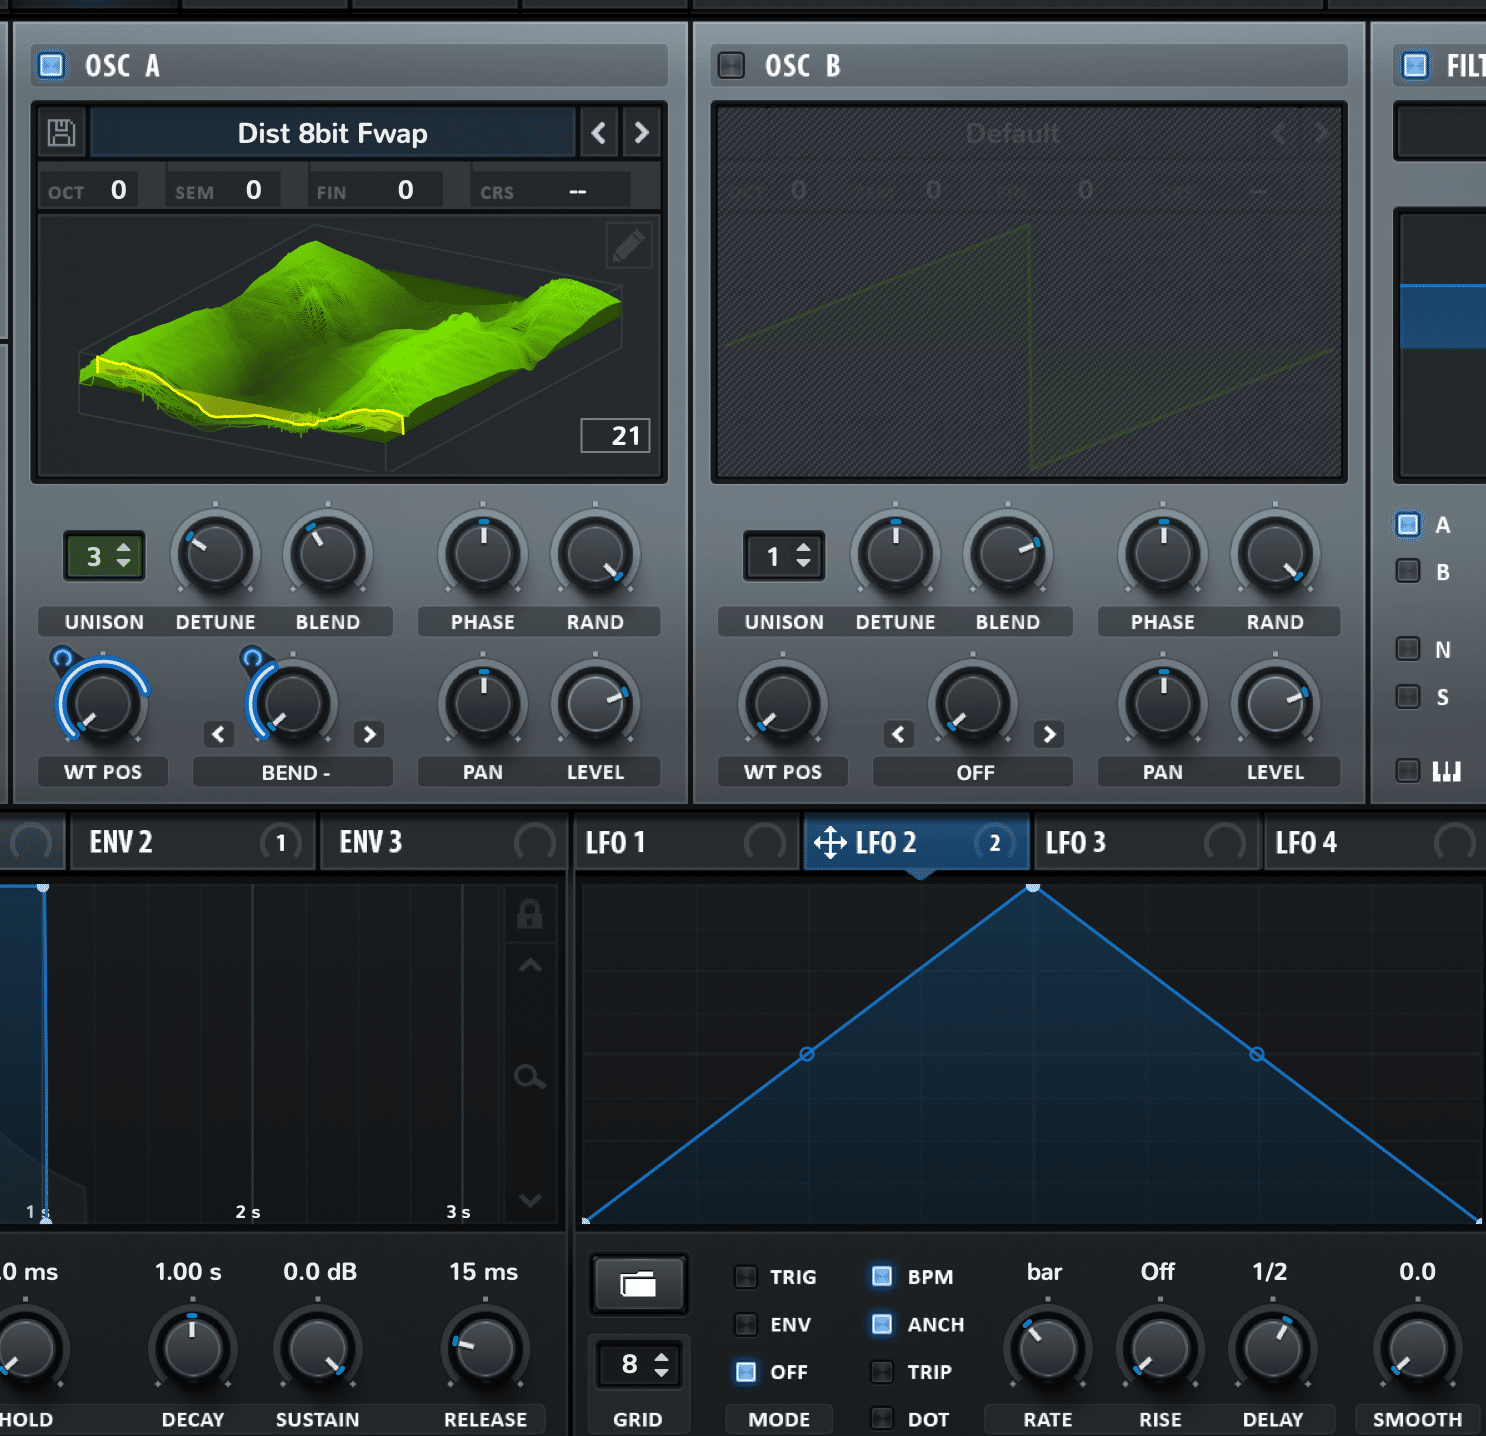This screenshot has height=1436, width=1486.
Task: Toggle the FILTER power switch
Action: 1415,66
